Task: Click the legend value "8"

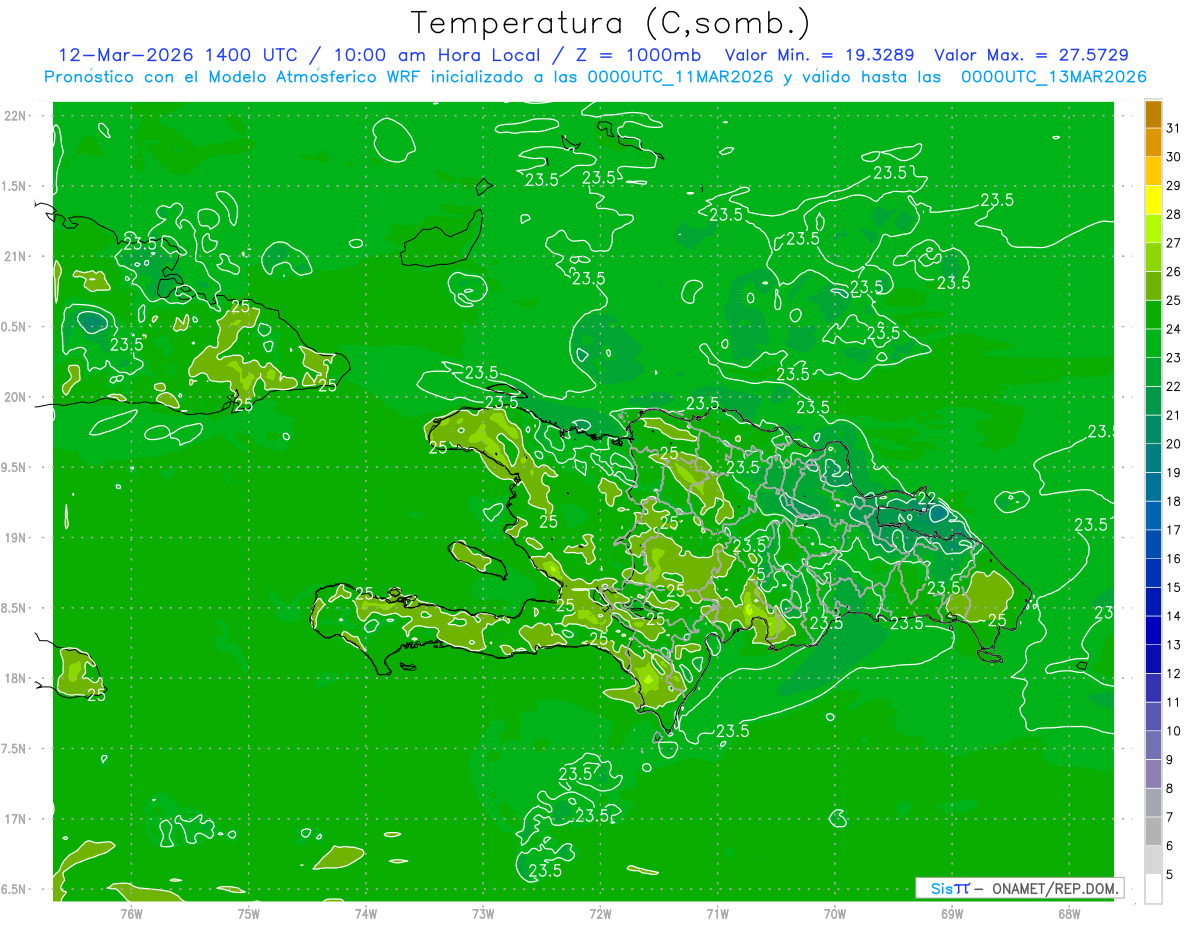Action: coord(1171,789)
